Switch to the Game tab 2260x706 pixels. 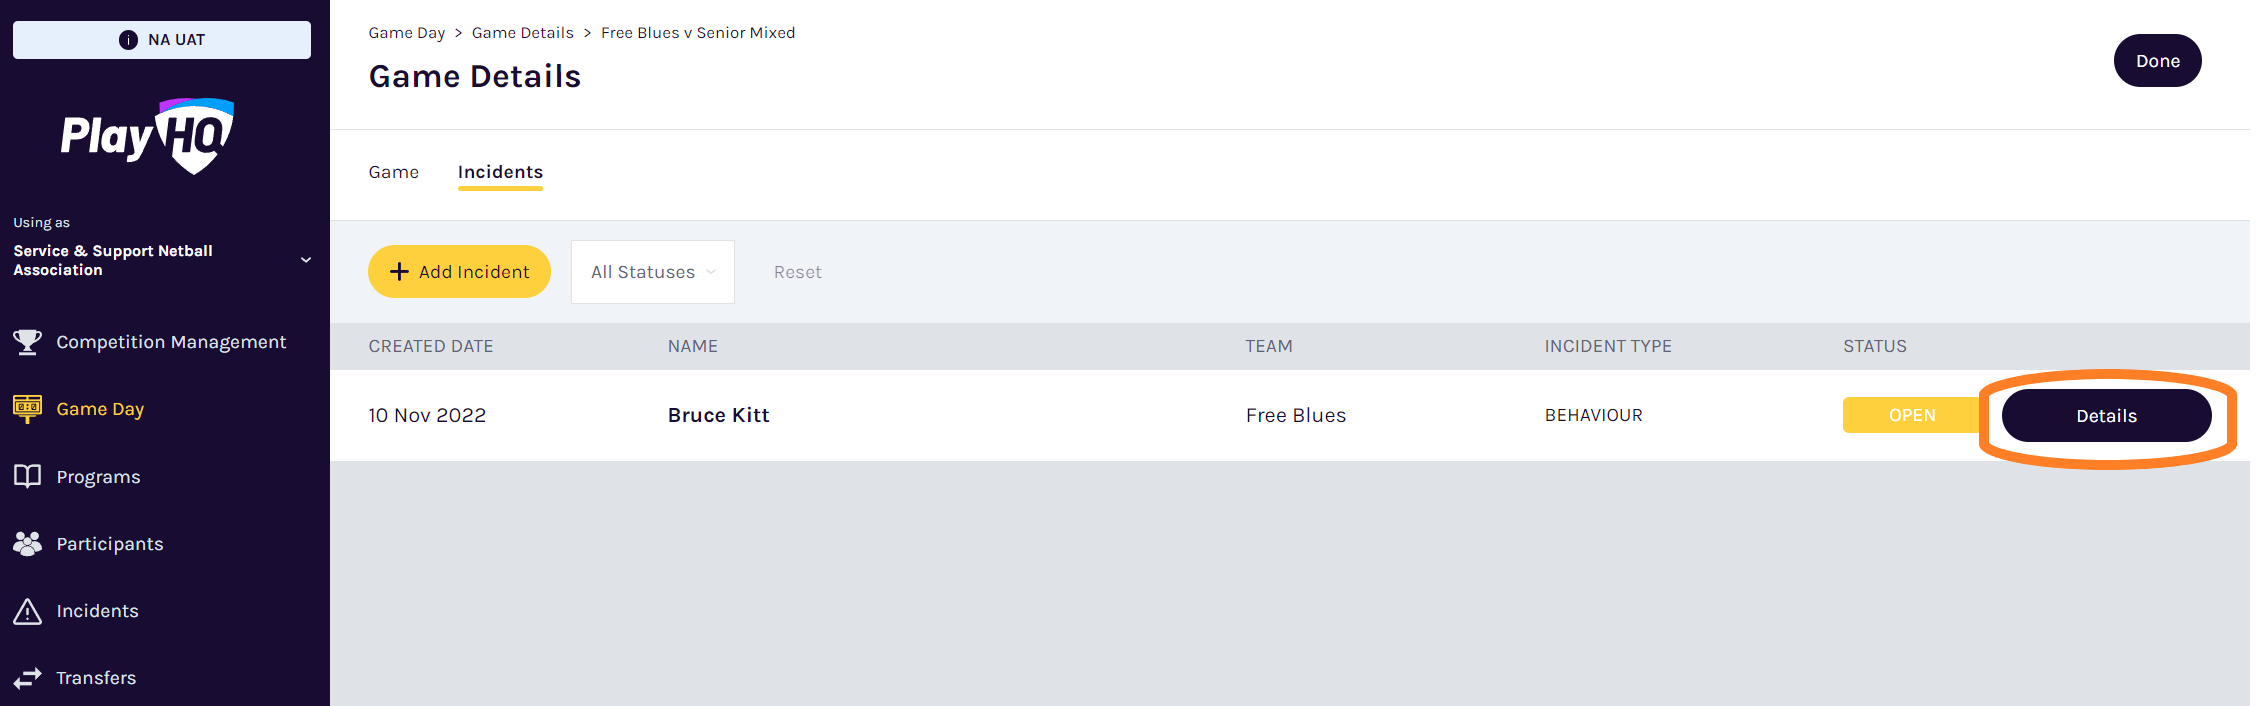[x=394, y=172]
